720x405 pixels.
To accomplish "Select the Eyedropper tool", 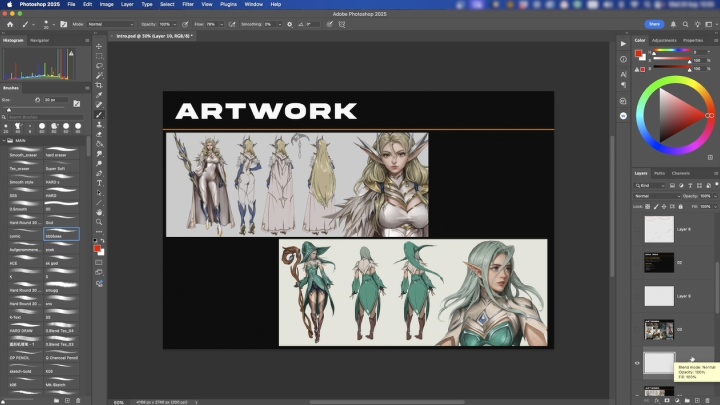I will click(x=99, y=95).
